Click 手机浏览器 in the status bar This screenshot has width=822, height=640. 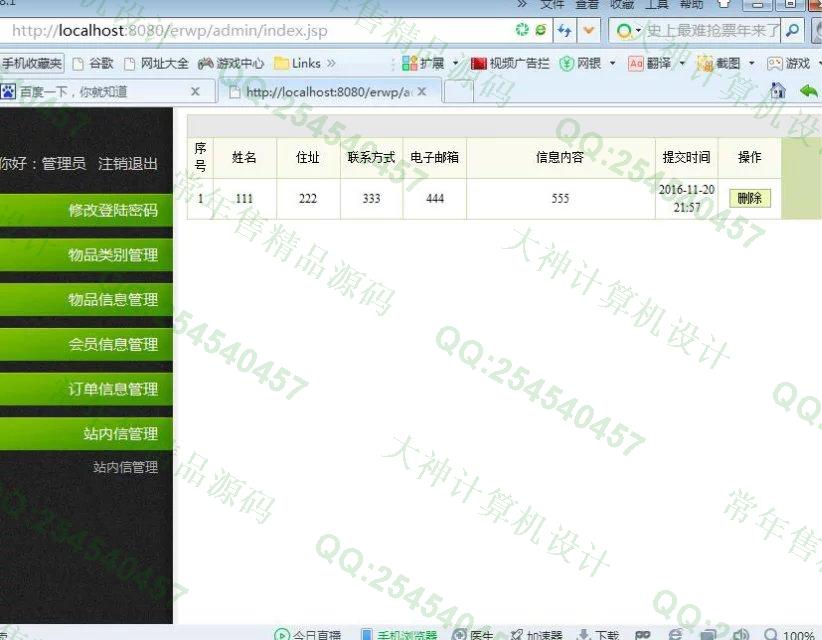pyautogui.click(x=399, y=635)
